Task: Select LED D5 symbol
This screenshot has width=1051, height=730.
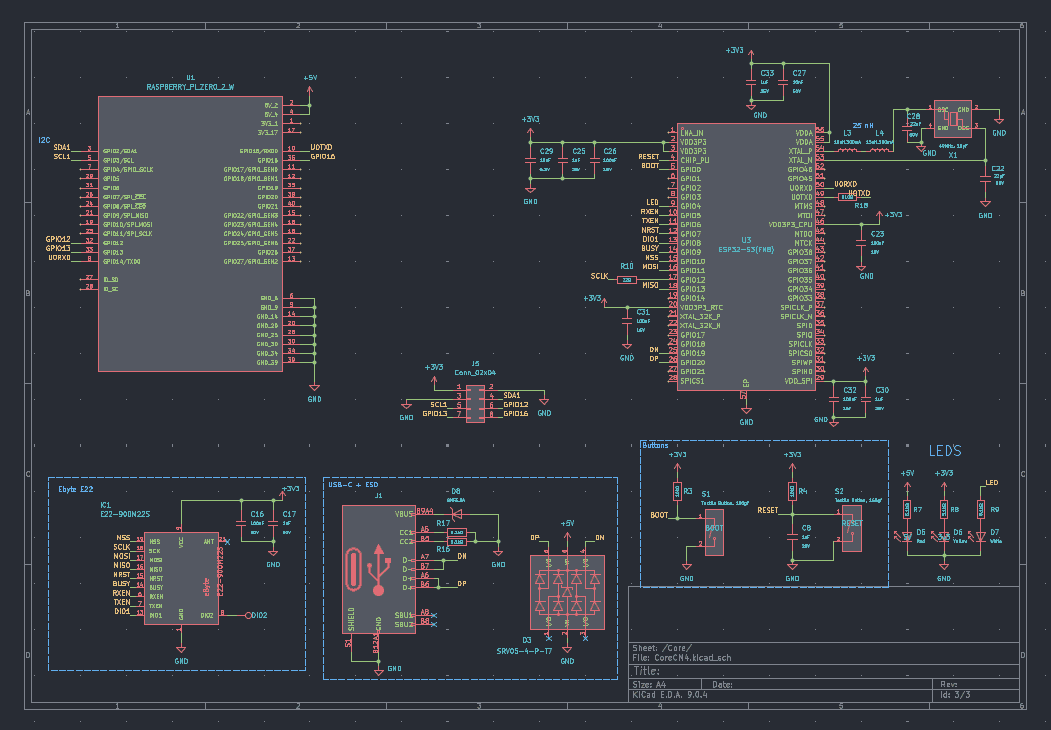Action: pyautogui.click(x=907, y=536)
